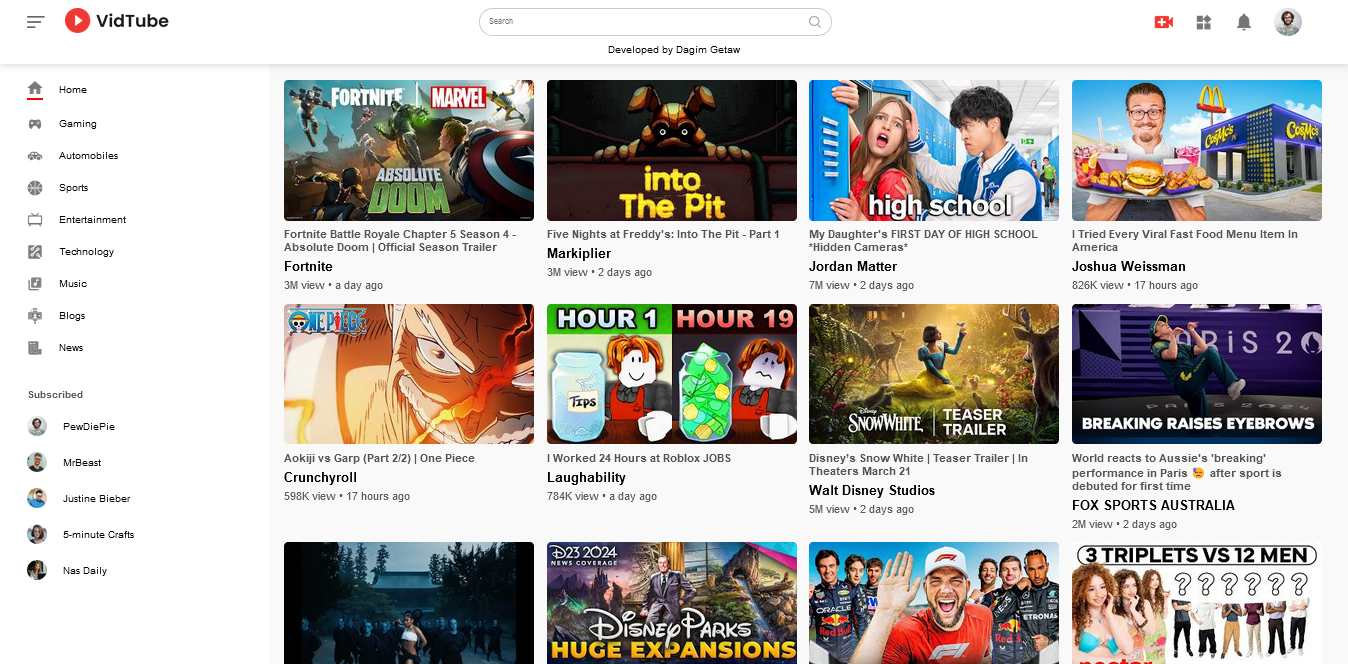Viewport: 1348px width, 664px height.
Task: Select Home in the sidebar
Action: [x=73, y=90]
